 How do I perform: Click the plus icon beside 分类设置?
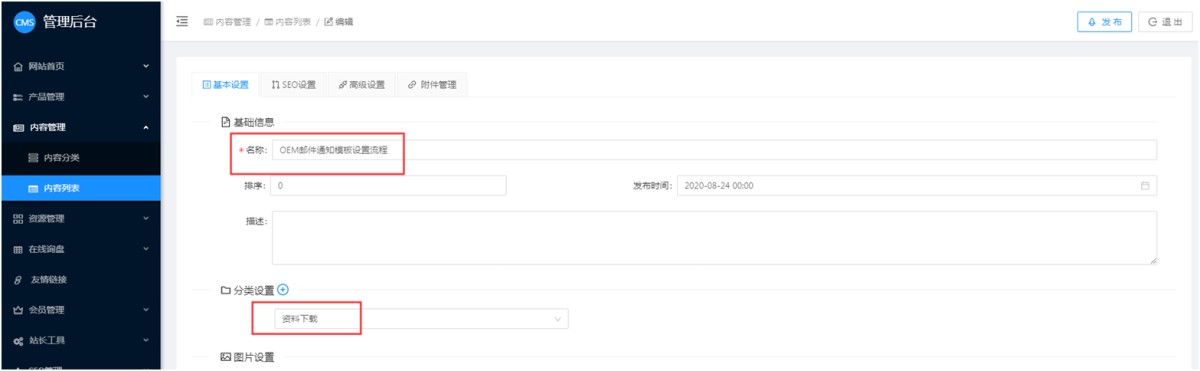(282, 290)
